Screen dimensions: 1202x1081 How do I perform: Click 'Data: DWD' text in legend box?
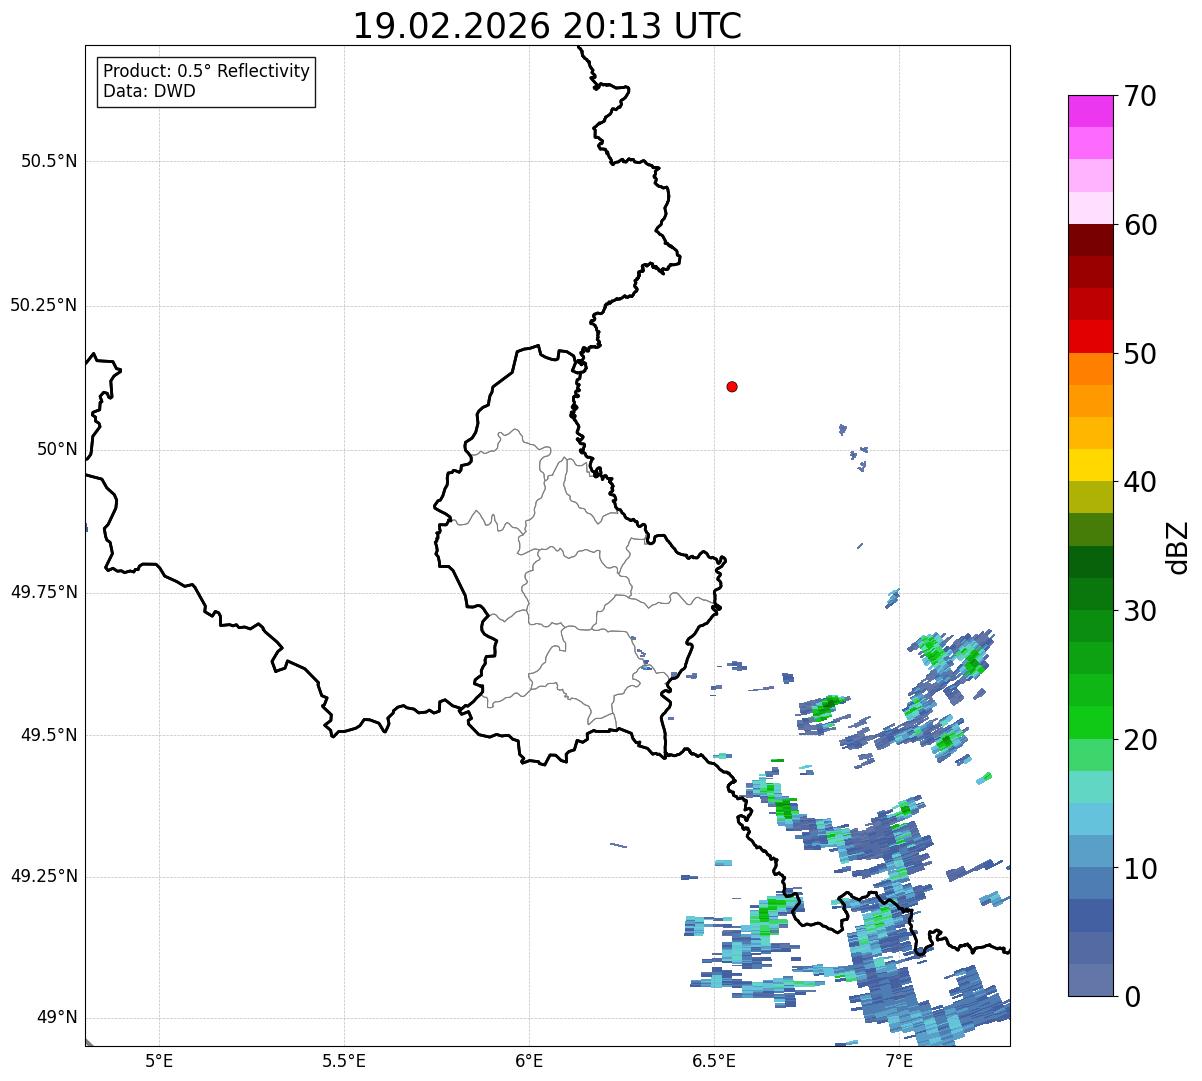(149, 91)
